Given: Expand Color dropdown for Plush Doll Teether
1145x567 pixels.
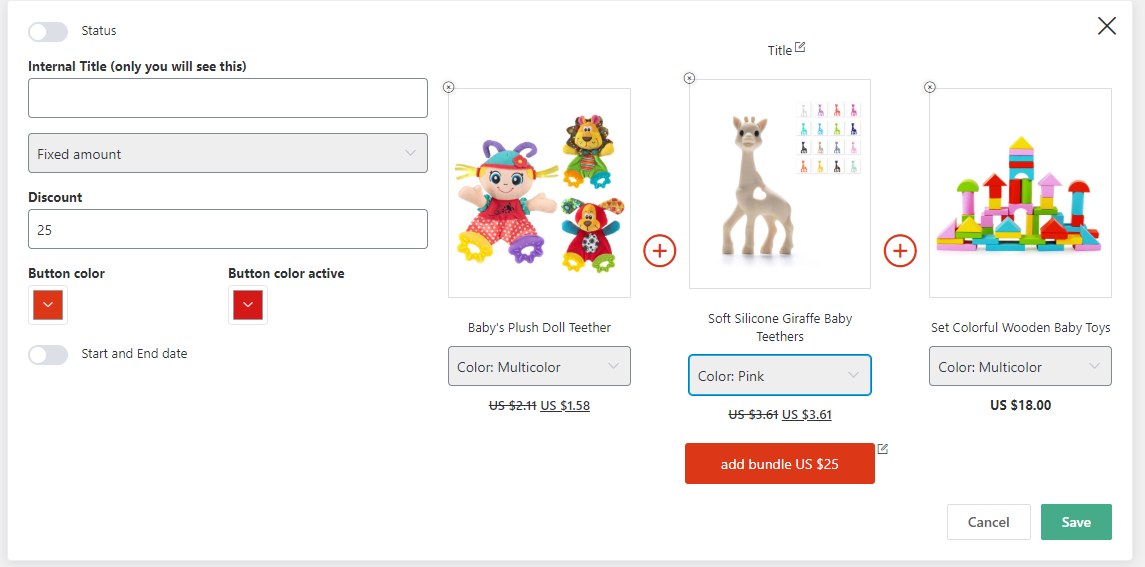Looking at the screenshot, I should click(539, 366).
